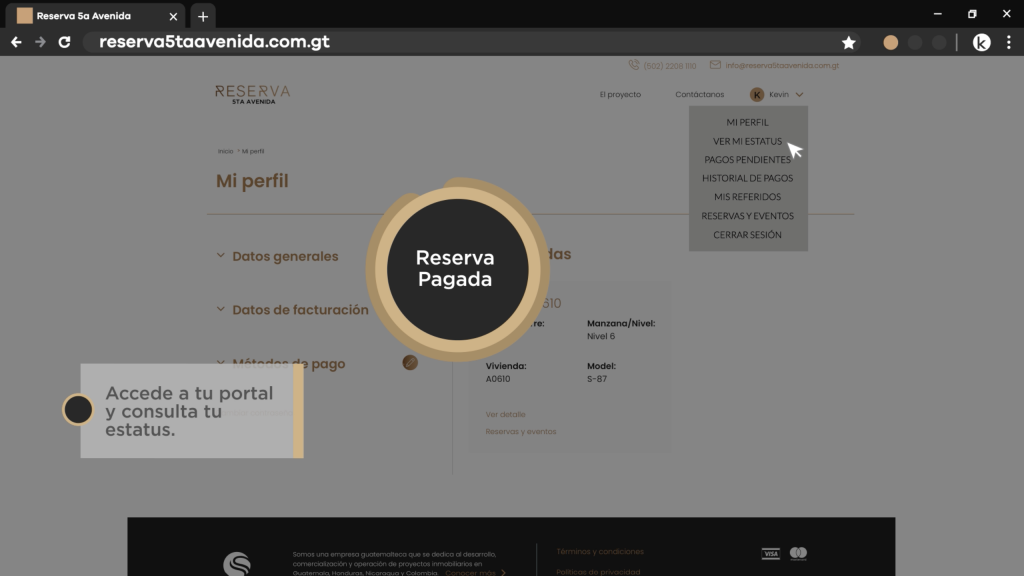Click the address bar URL
The height and width of the screenshot is (576, 1024).
coord(214,42)
